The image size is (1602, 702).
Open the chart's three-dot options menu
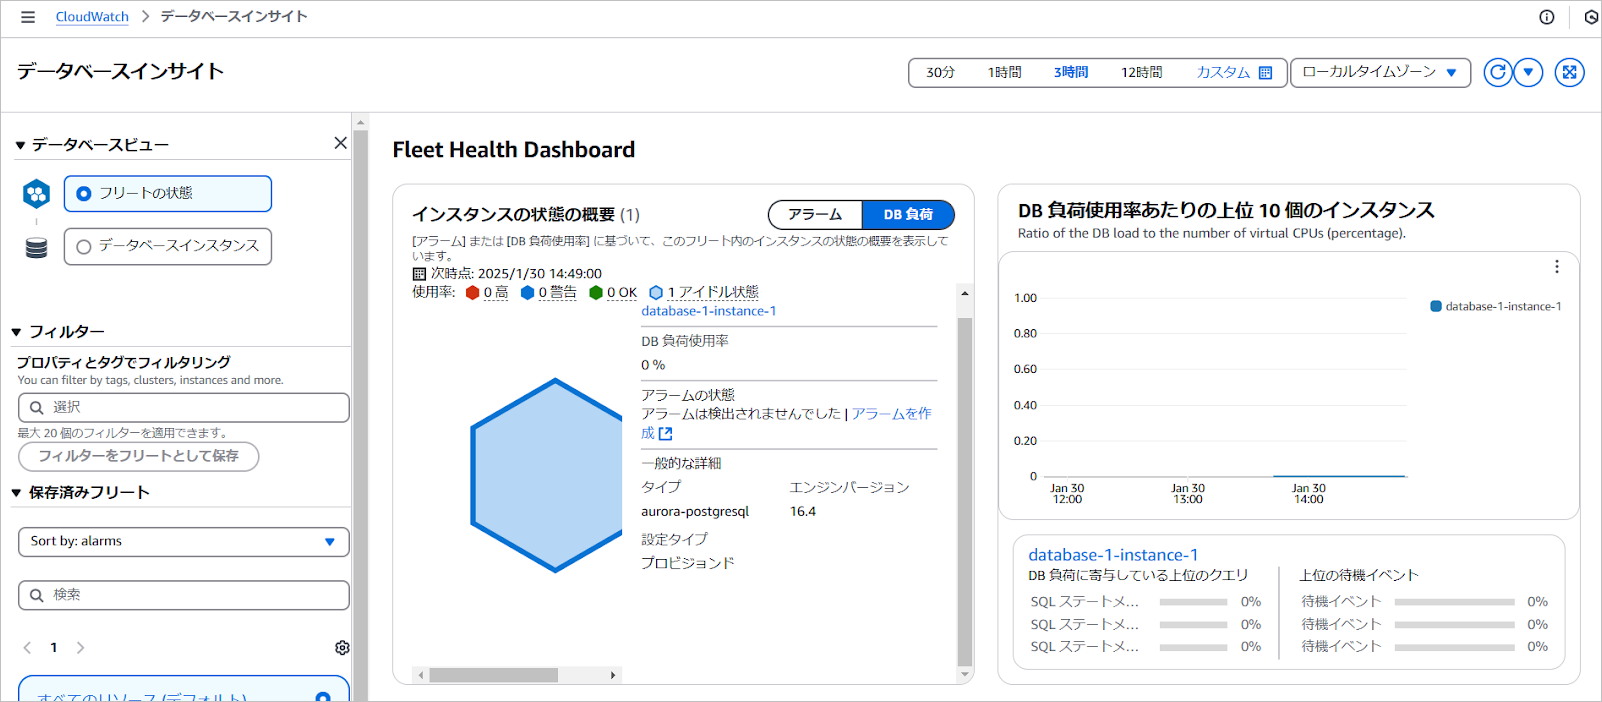click(1556, 267)
